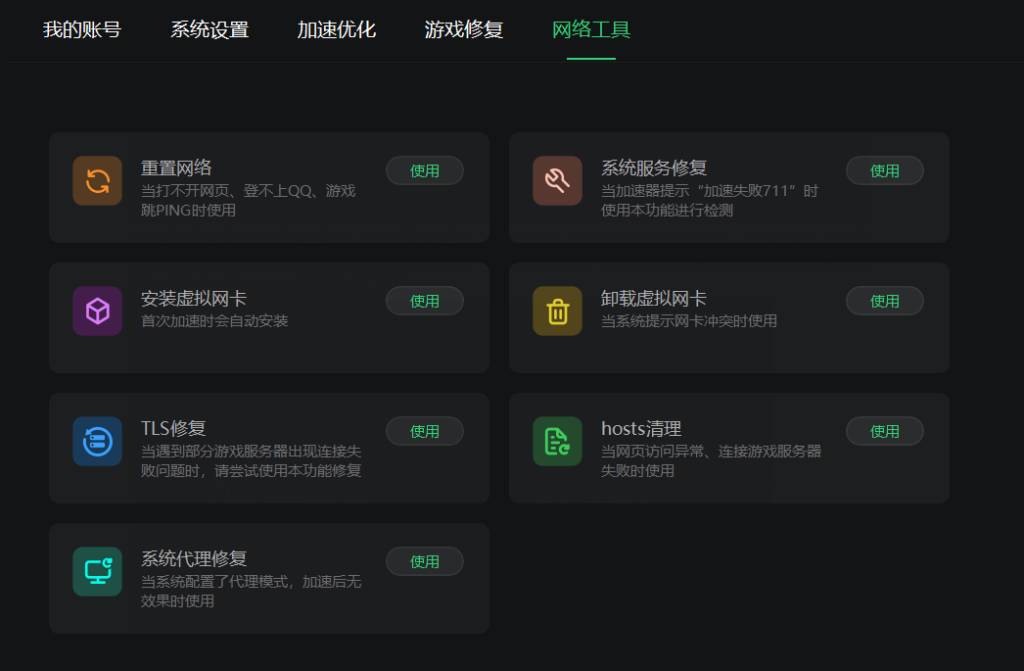The height and width of the screenshot is (671, 1024).
Task: Click the purple 安装虚拟网卡 cube icon
Action: point(97,311)
